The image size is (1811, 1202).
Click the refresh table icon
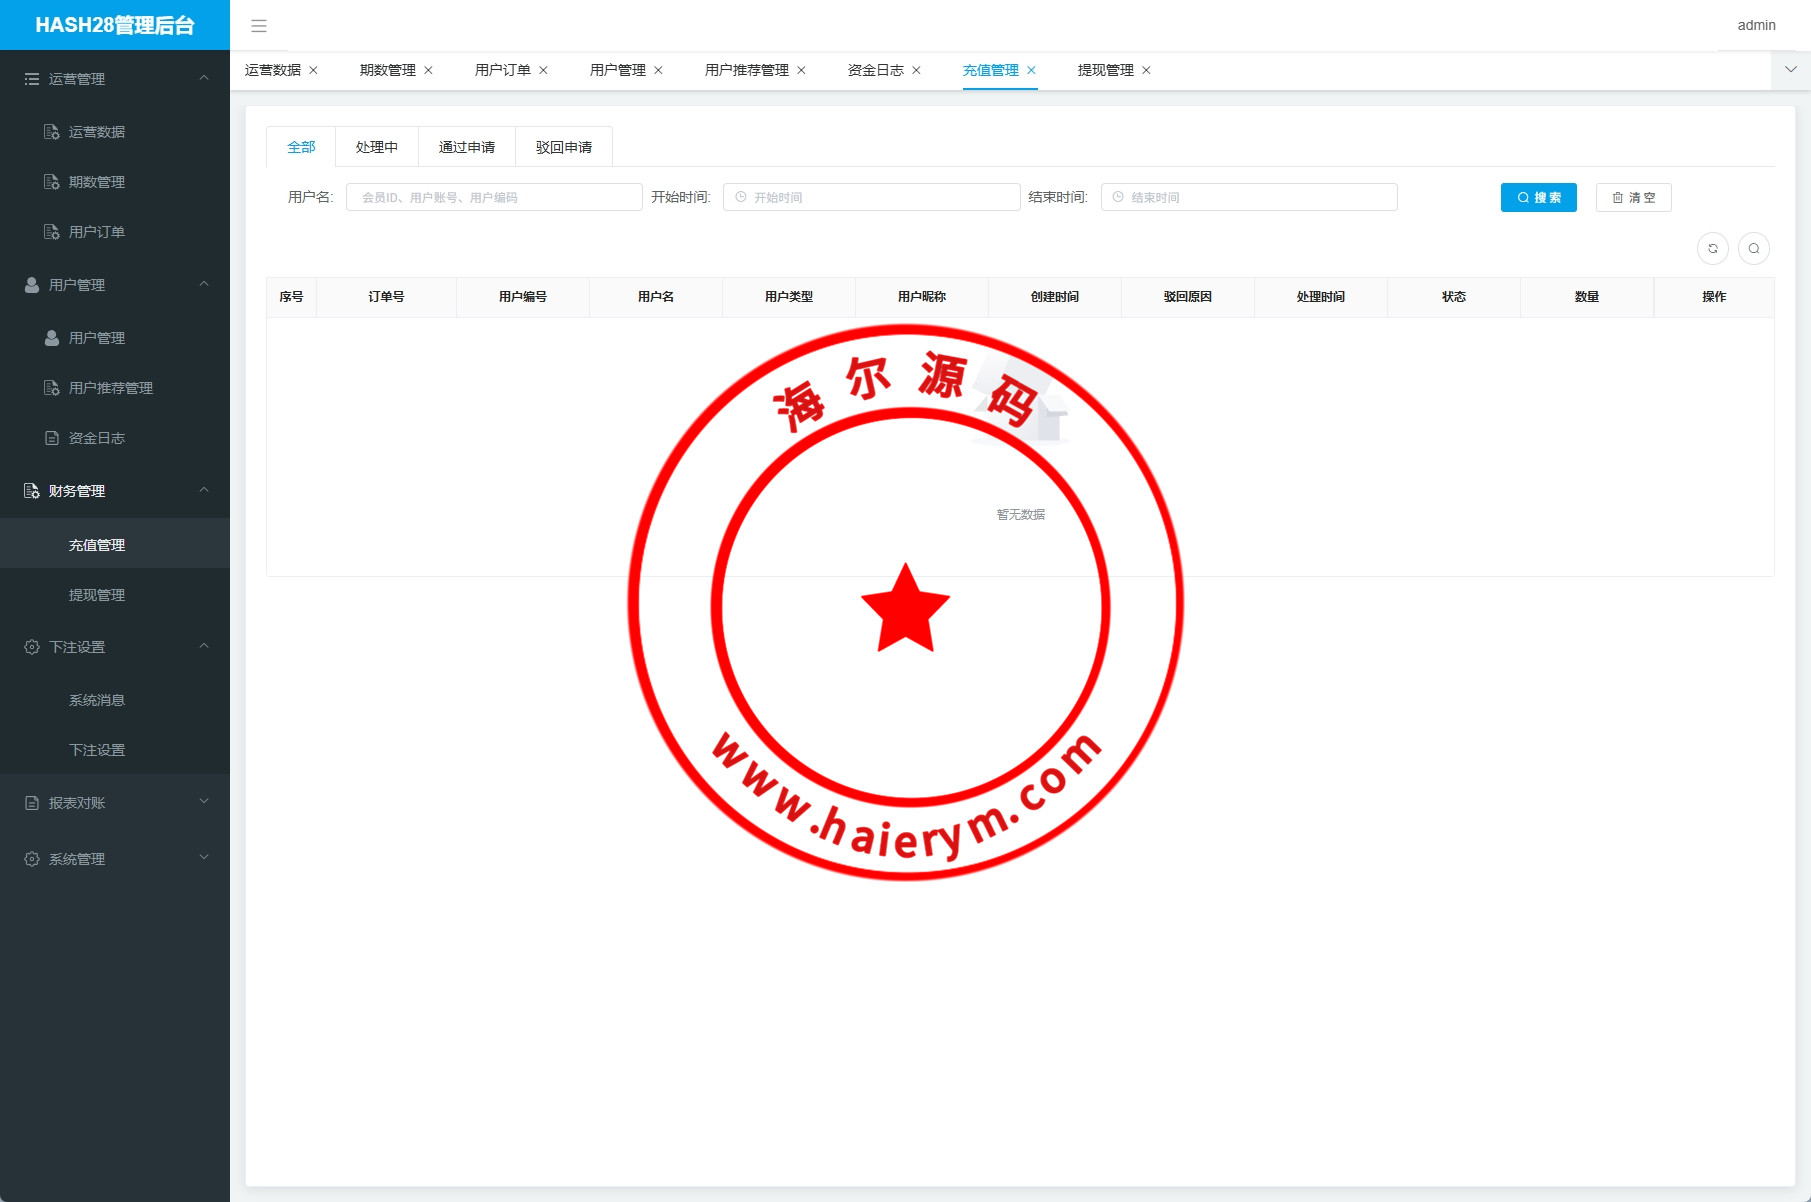[x=1712, y=249]
